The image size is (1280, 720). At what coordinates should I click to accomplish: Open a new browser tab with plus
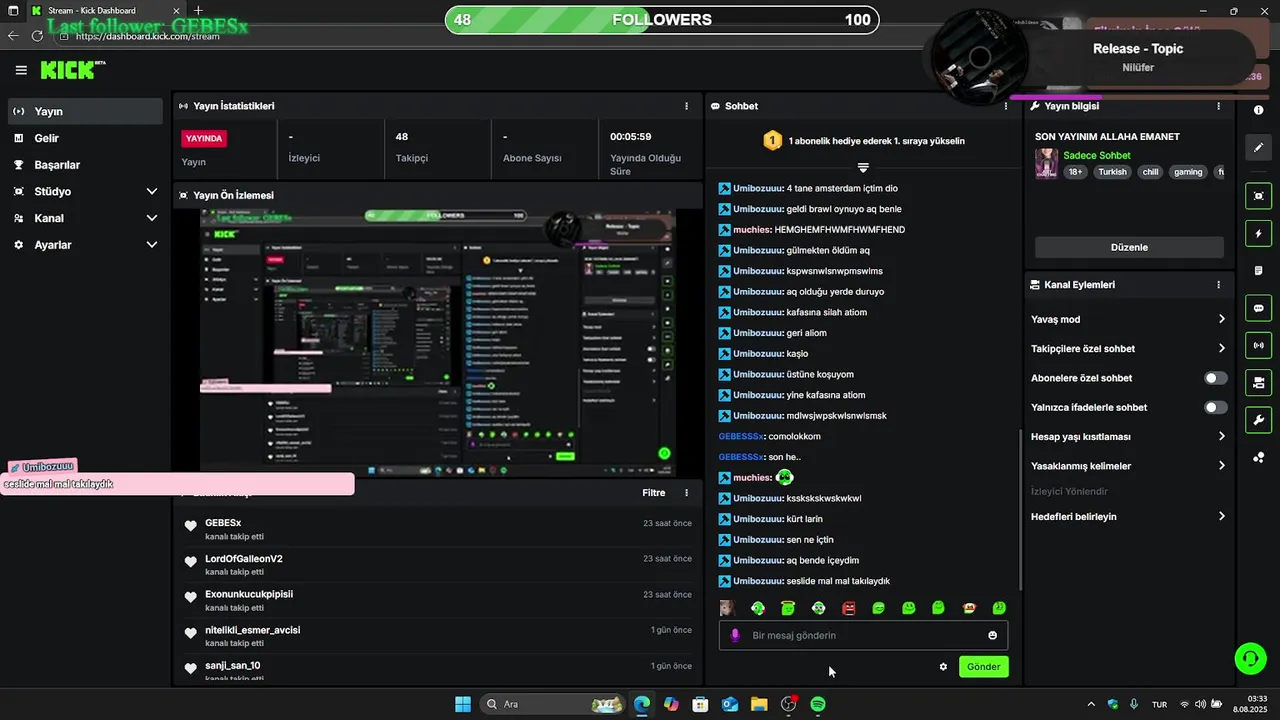198,11
